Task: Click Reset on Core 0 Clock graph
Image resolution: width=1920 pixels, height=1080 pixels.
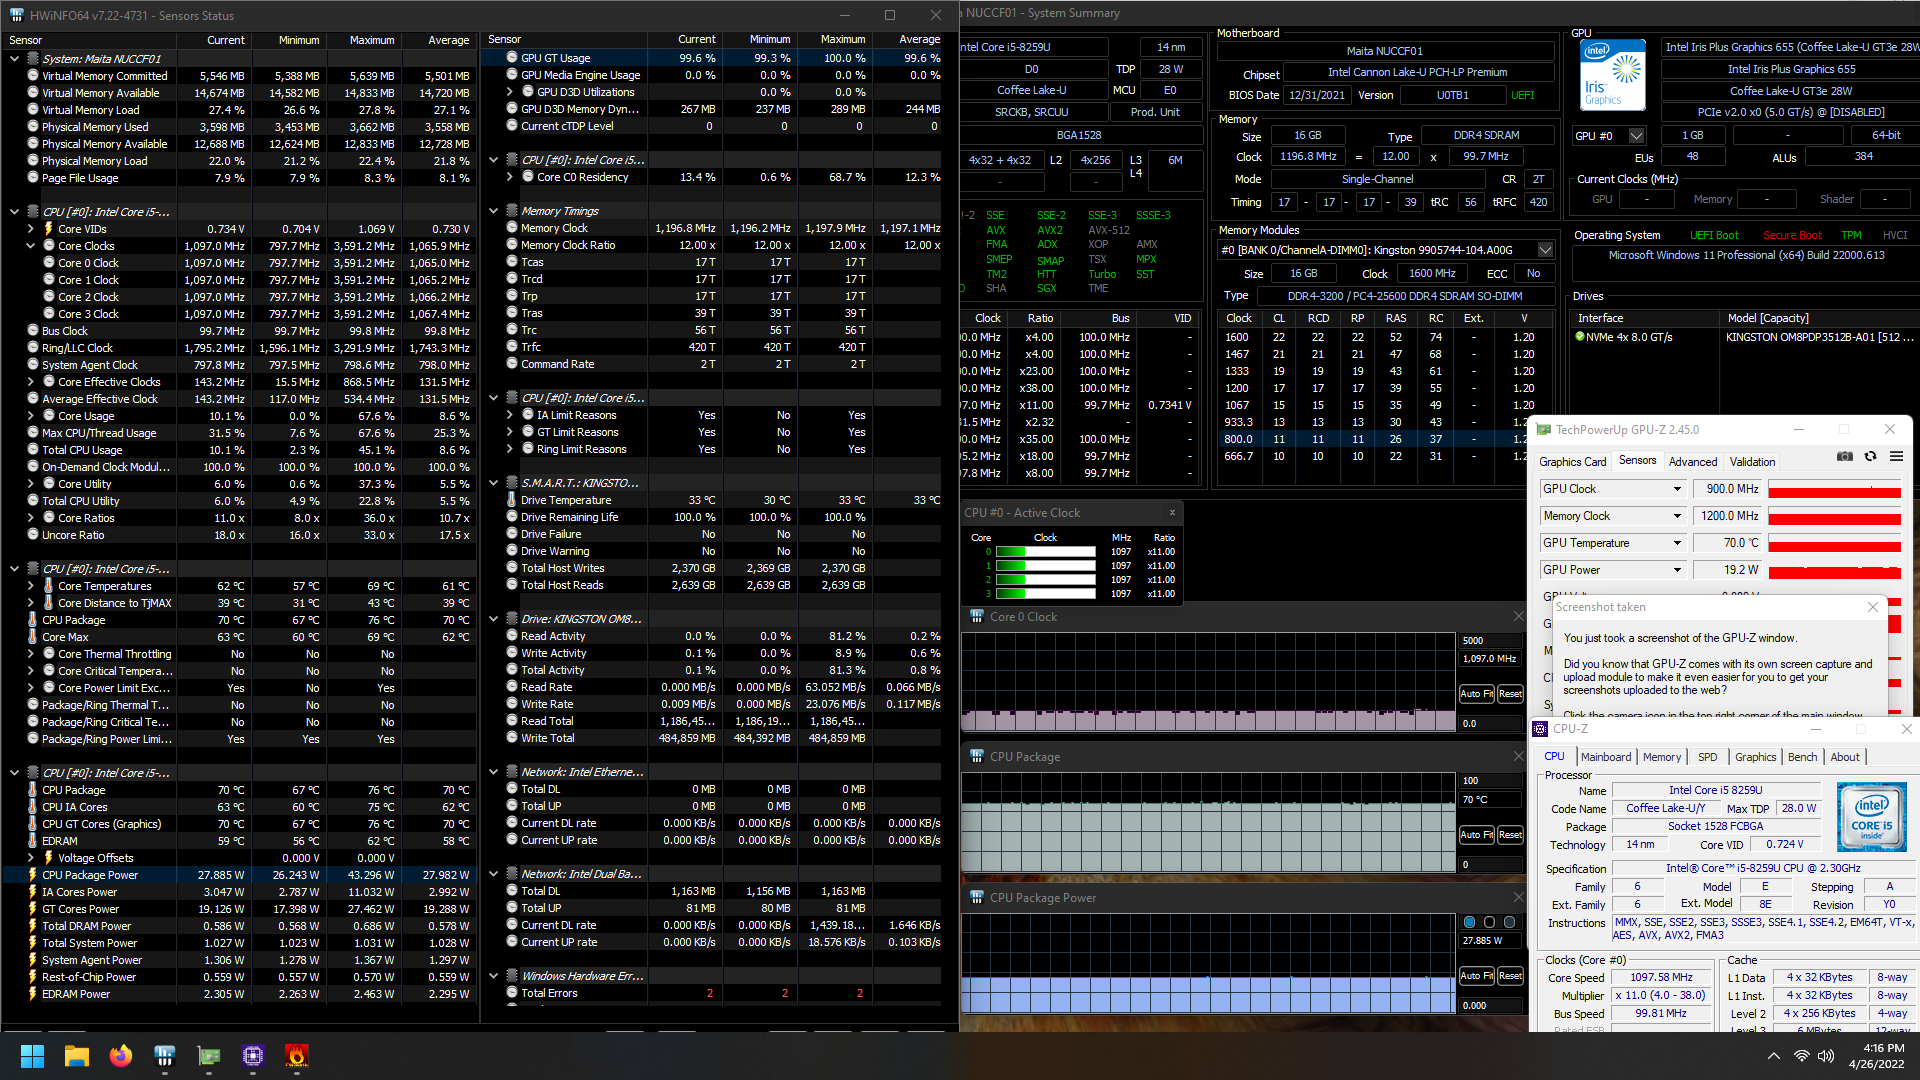Action: 1510,694
